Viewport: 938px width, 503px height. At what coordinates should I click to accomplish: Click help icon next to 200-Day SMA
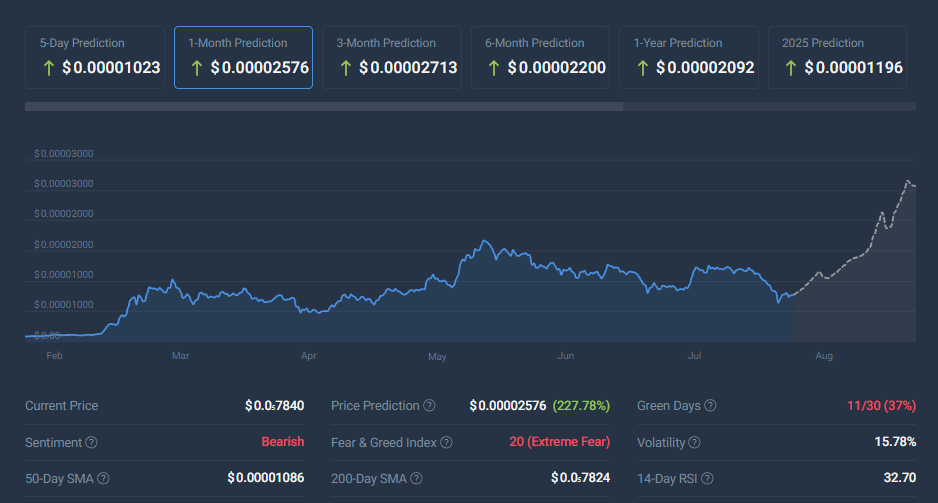pos(416,478)
